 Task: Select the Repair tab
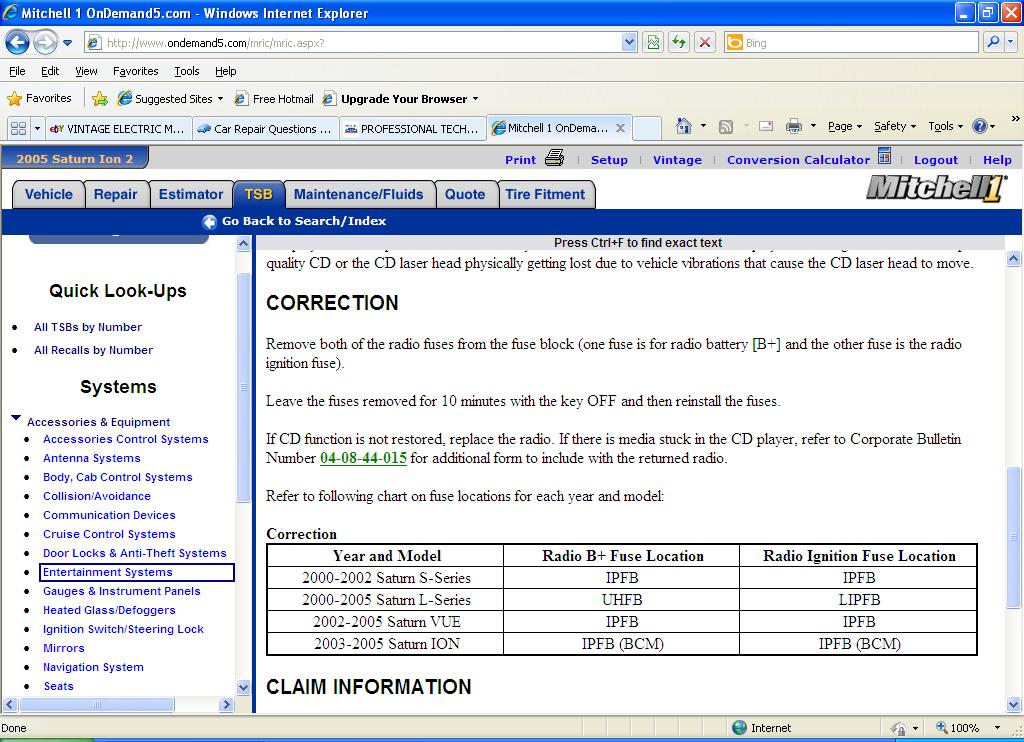tap(116, 195)
